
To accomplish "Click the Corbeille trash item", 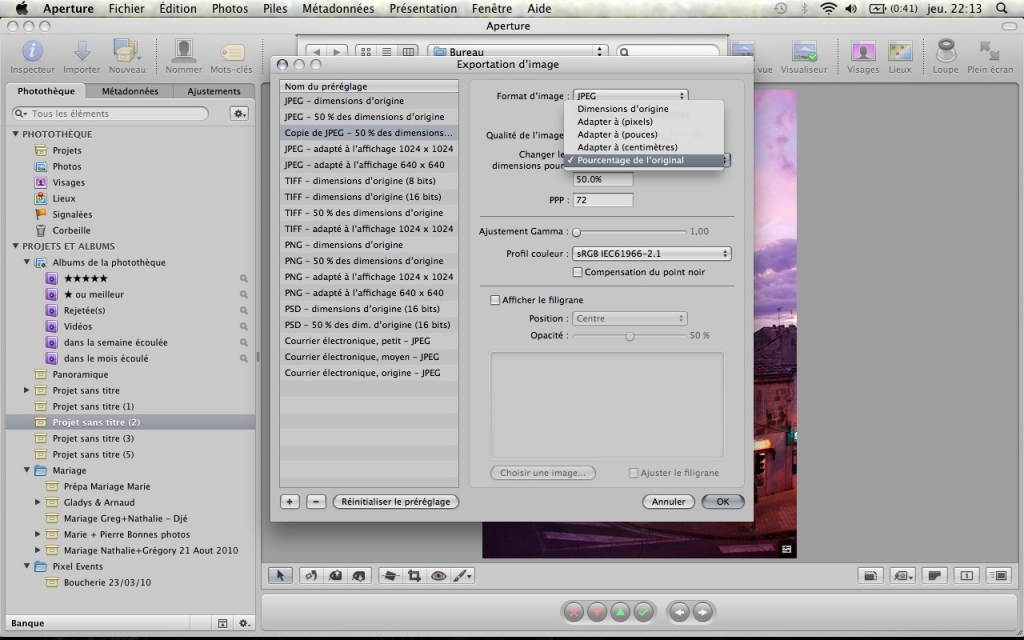I will point(71,231).
